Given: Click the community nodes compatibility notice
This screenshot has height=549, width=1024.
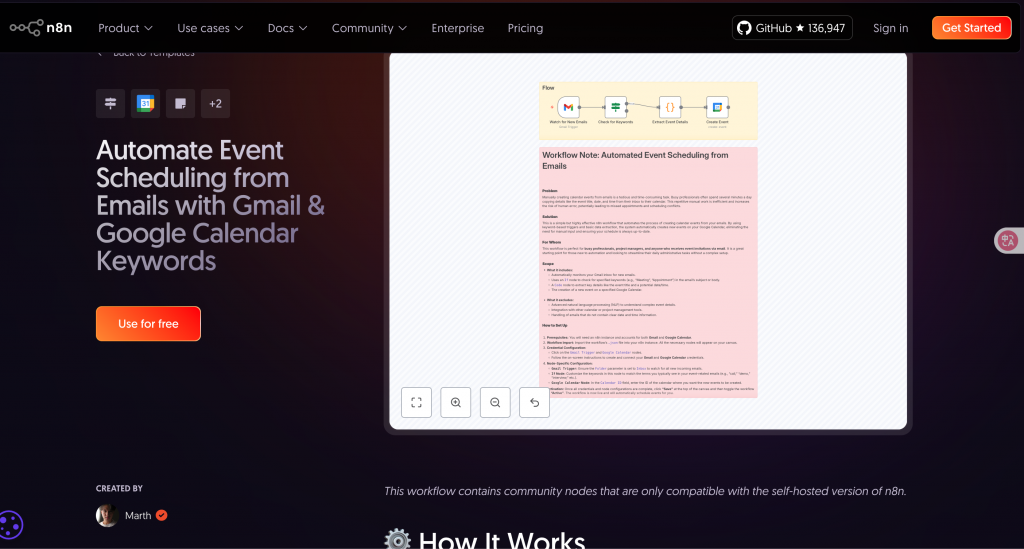Looking at the screenshot, I should [x=645, y=491].
